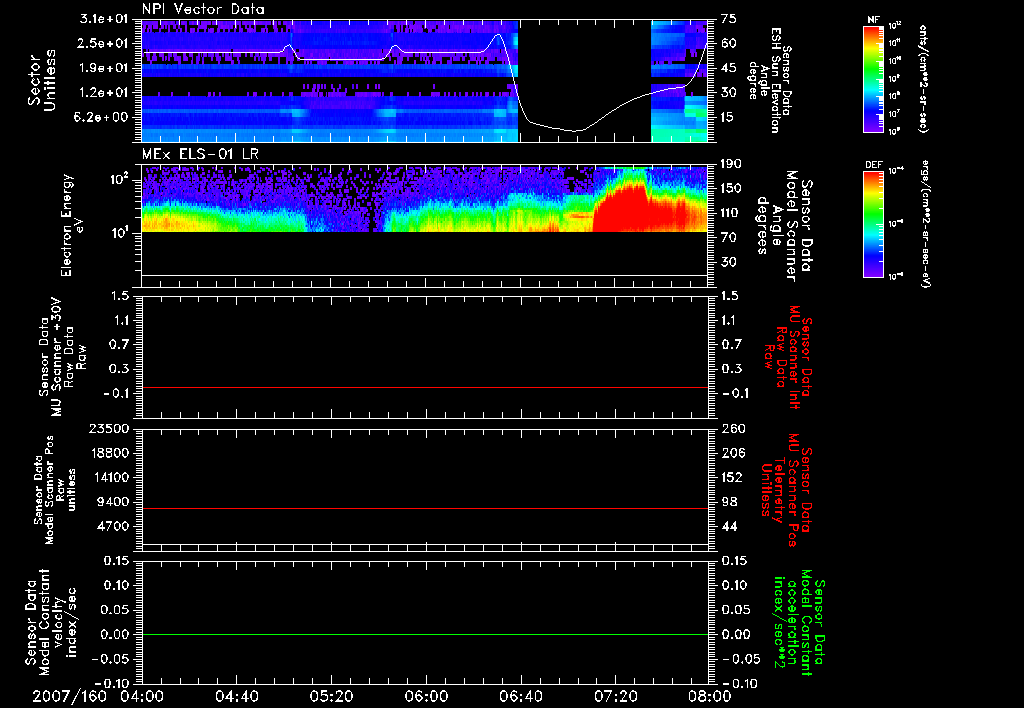
Task: Click the "08:00" time axis label
Action: 710,696
